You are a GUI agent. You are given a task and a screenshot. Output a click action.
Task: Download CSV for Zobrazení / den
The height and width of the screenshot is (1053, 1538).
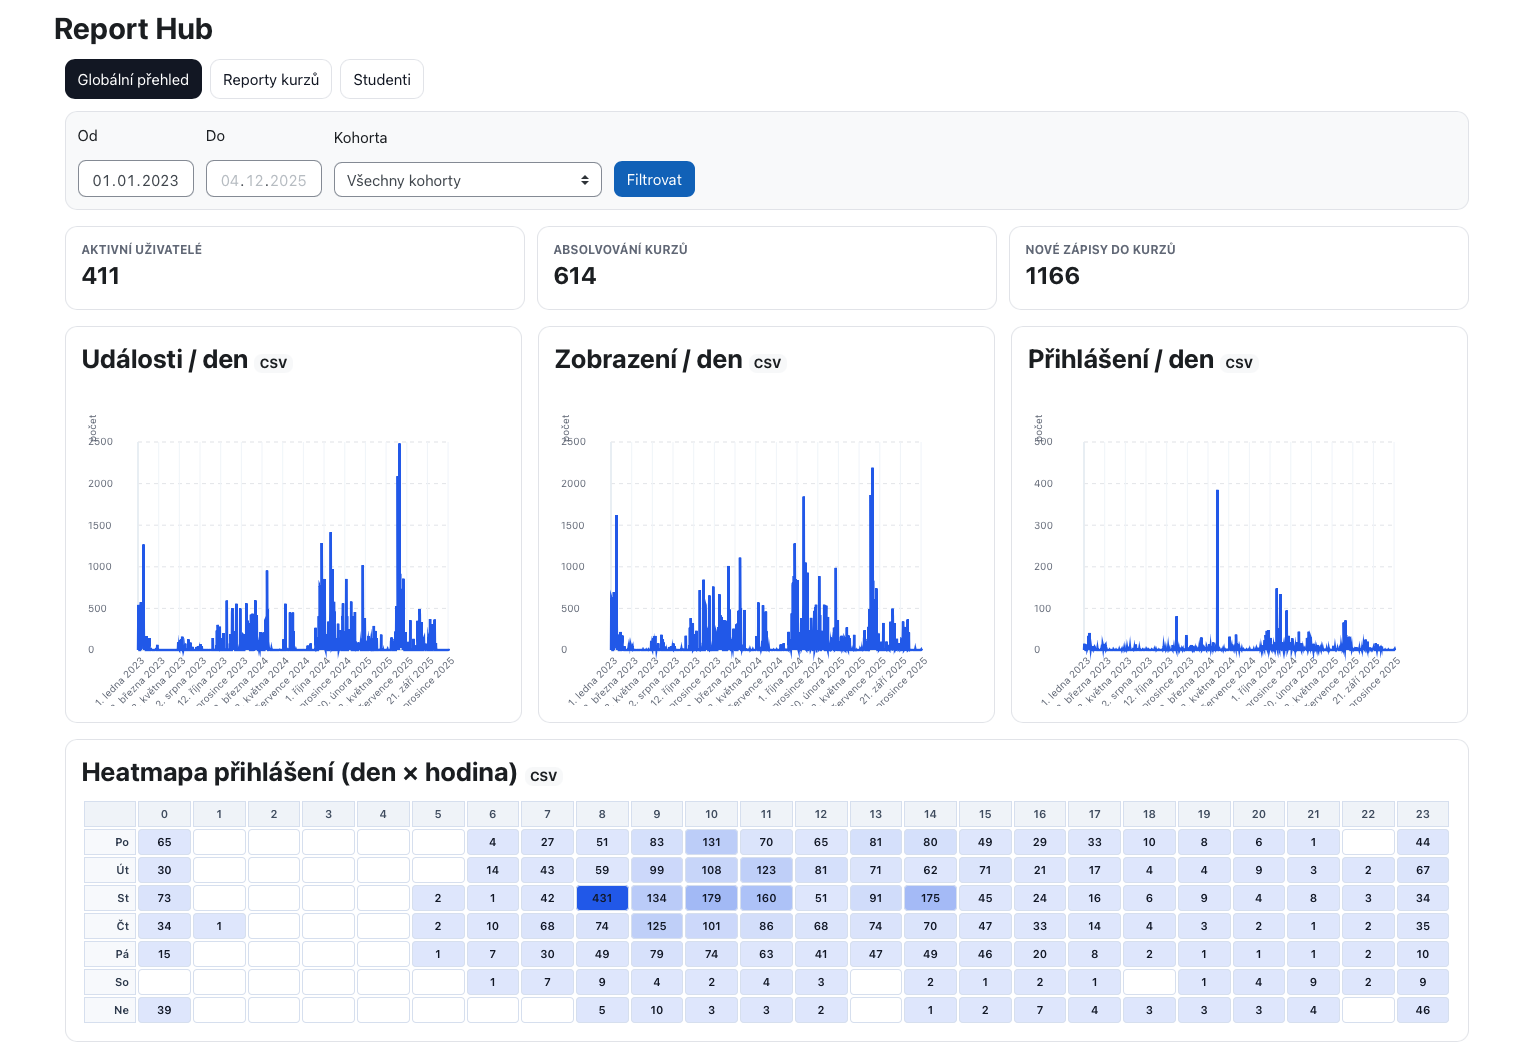pyautogui.click(x=767, y=363)
